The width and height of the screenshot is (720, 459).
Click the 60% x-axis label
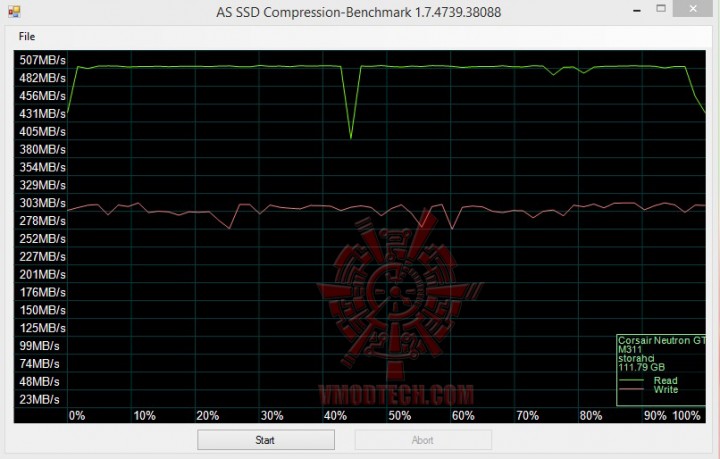point(463,416)
